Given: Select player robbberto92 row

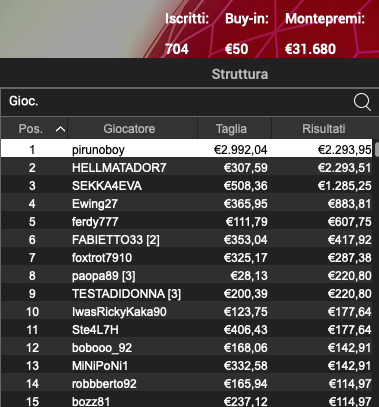Looking at the screenshot, I should click(187, 383).
